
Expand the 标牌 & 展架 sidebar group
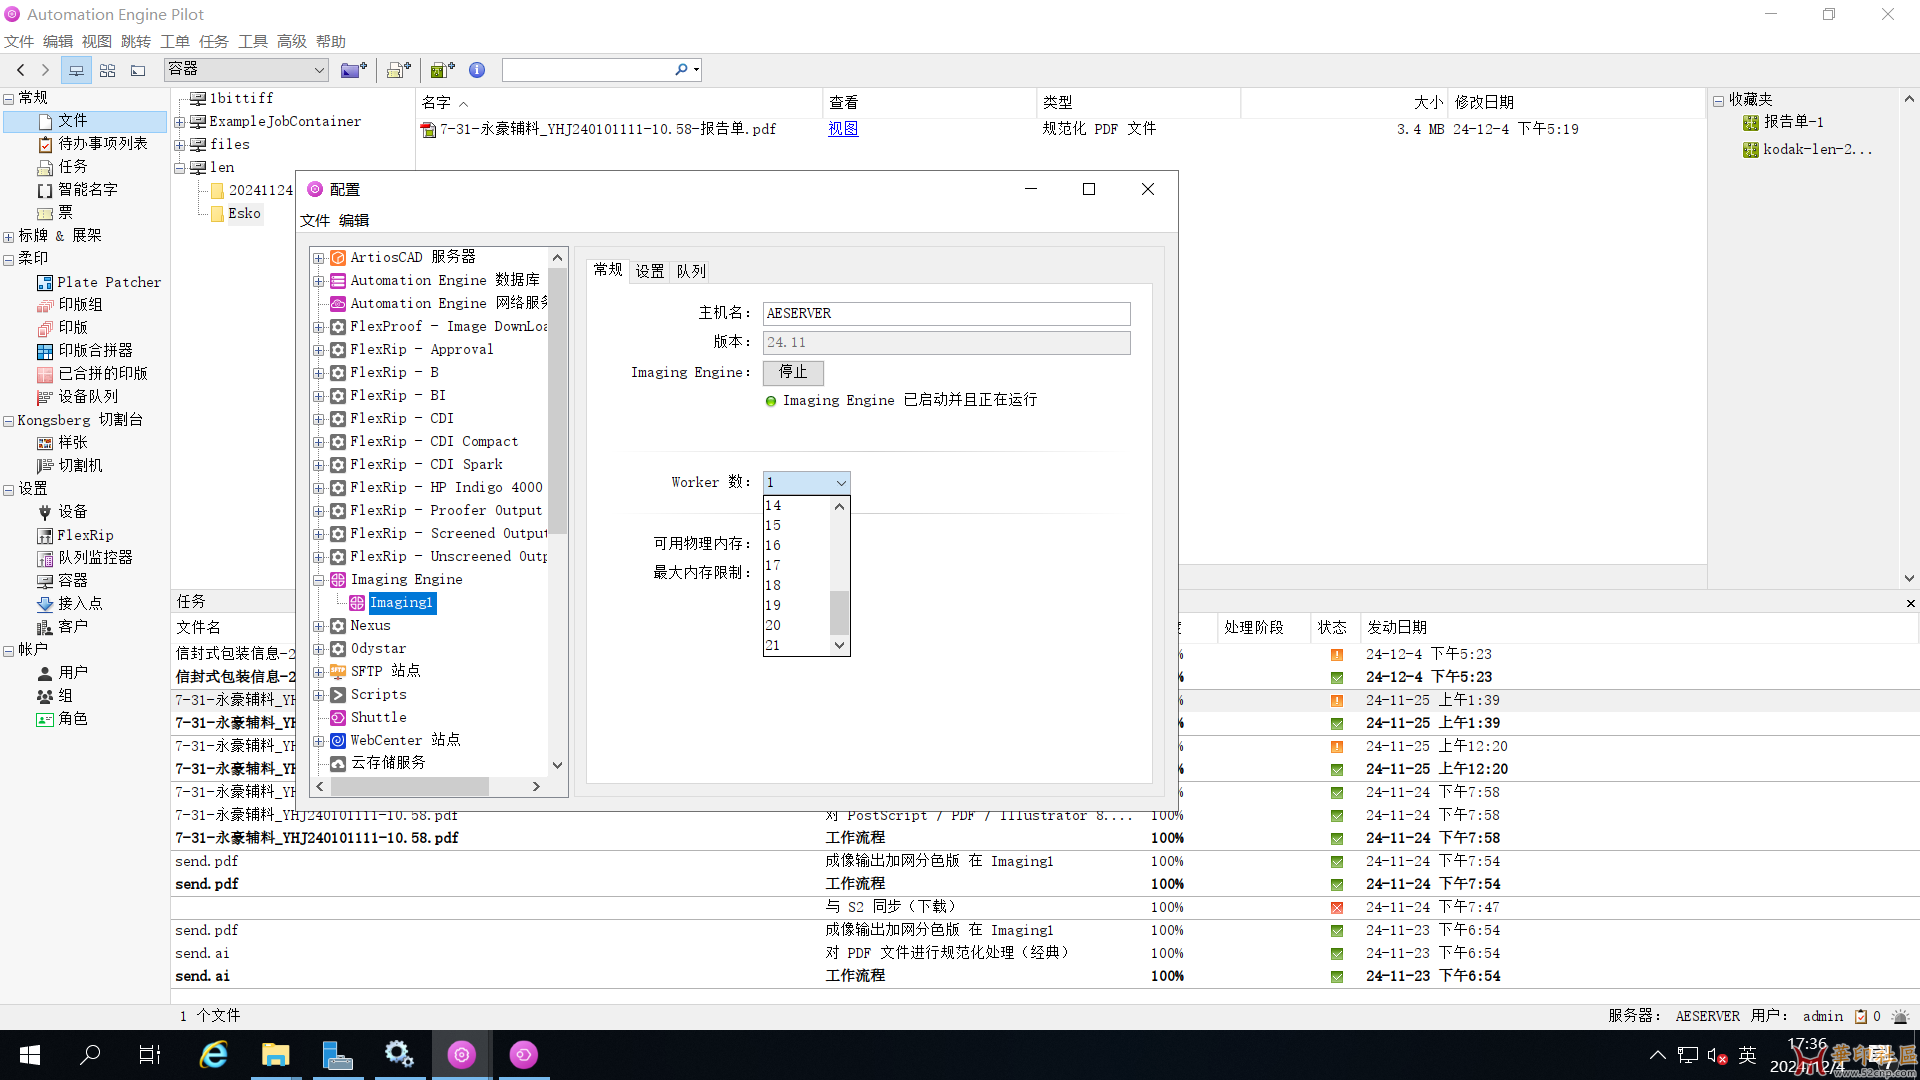click(9, 237)
